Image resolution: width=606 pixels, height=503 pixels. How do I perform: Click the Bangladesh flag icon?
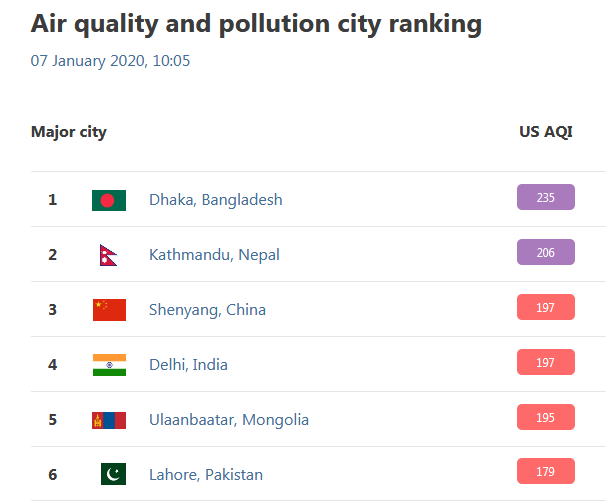pyautogui.click(x=109, y=200)
